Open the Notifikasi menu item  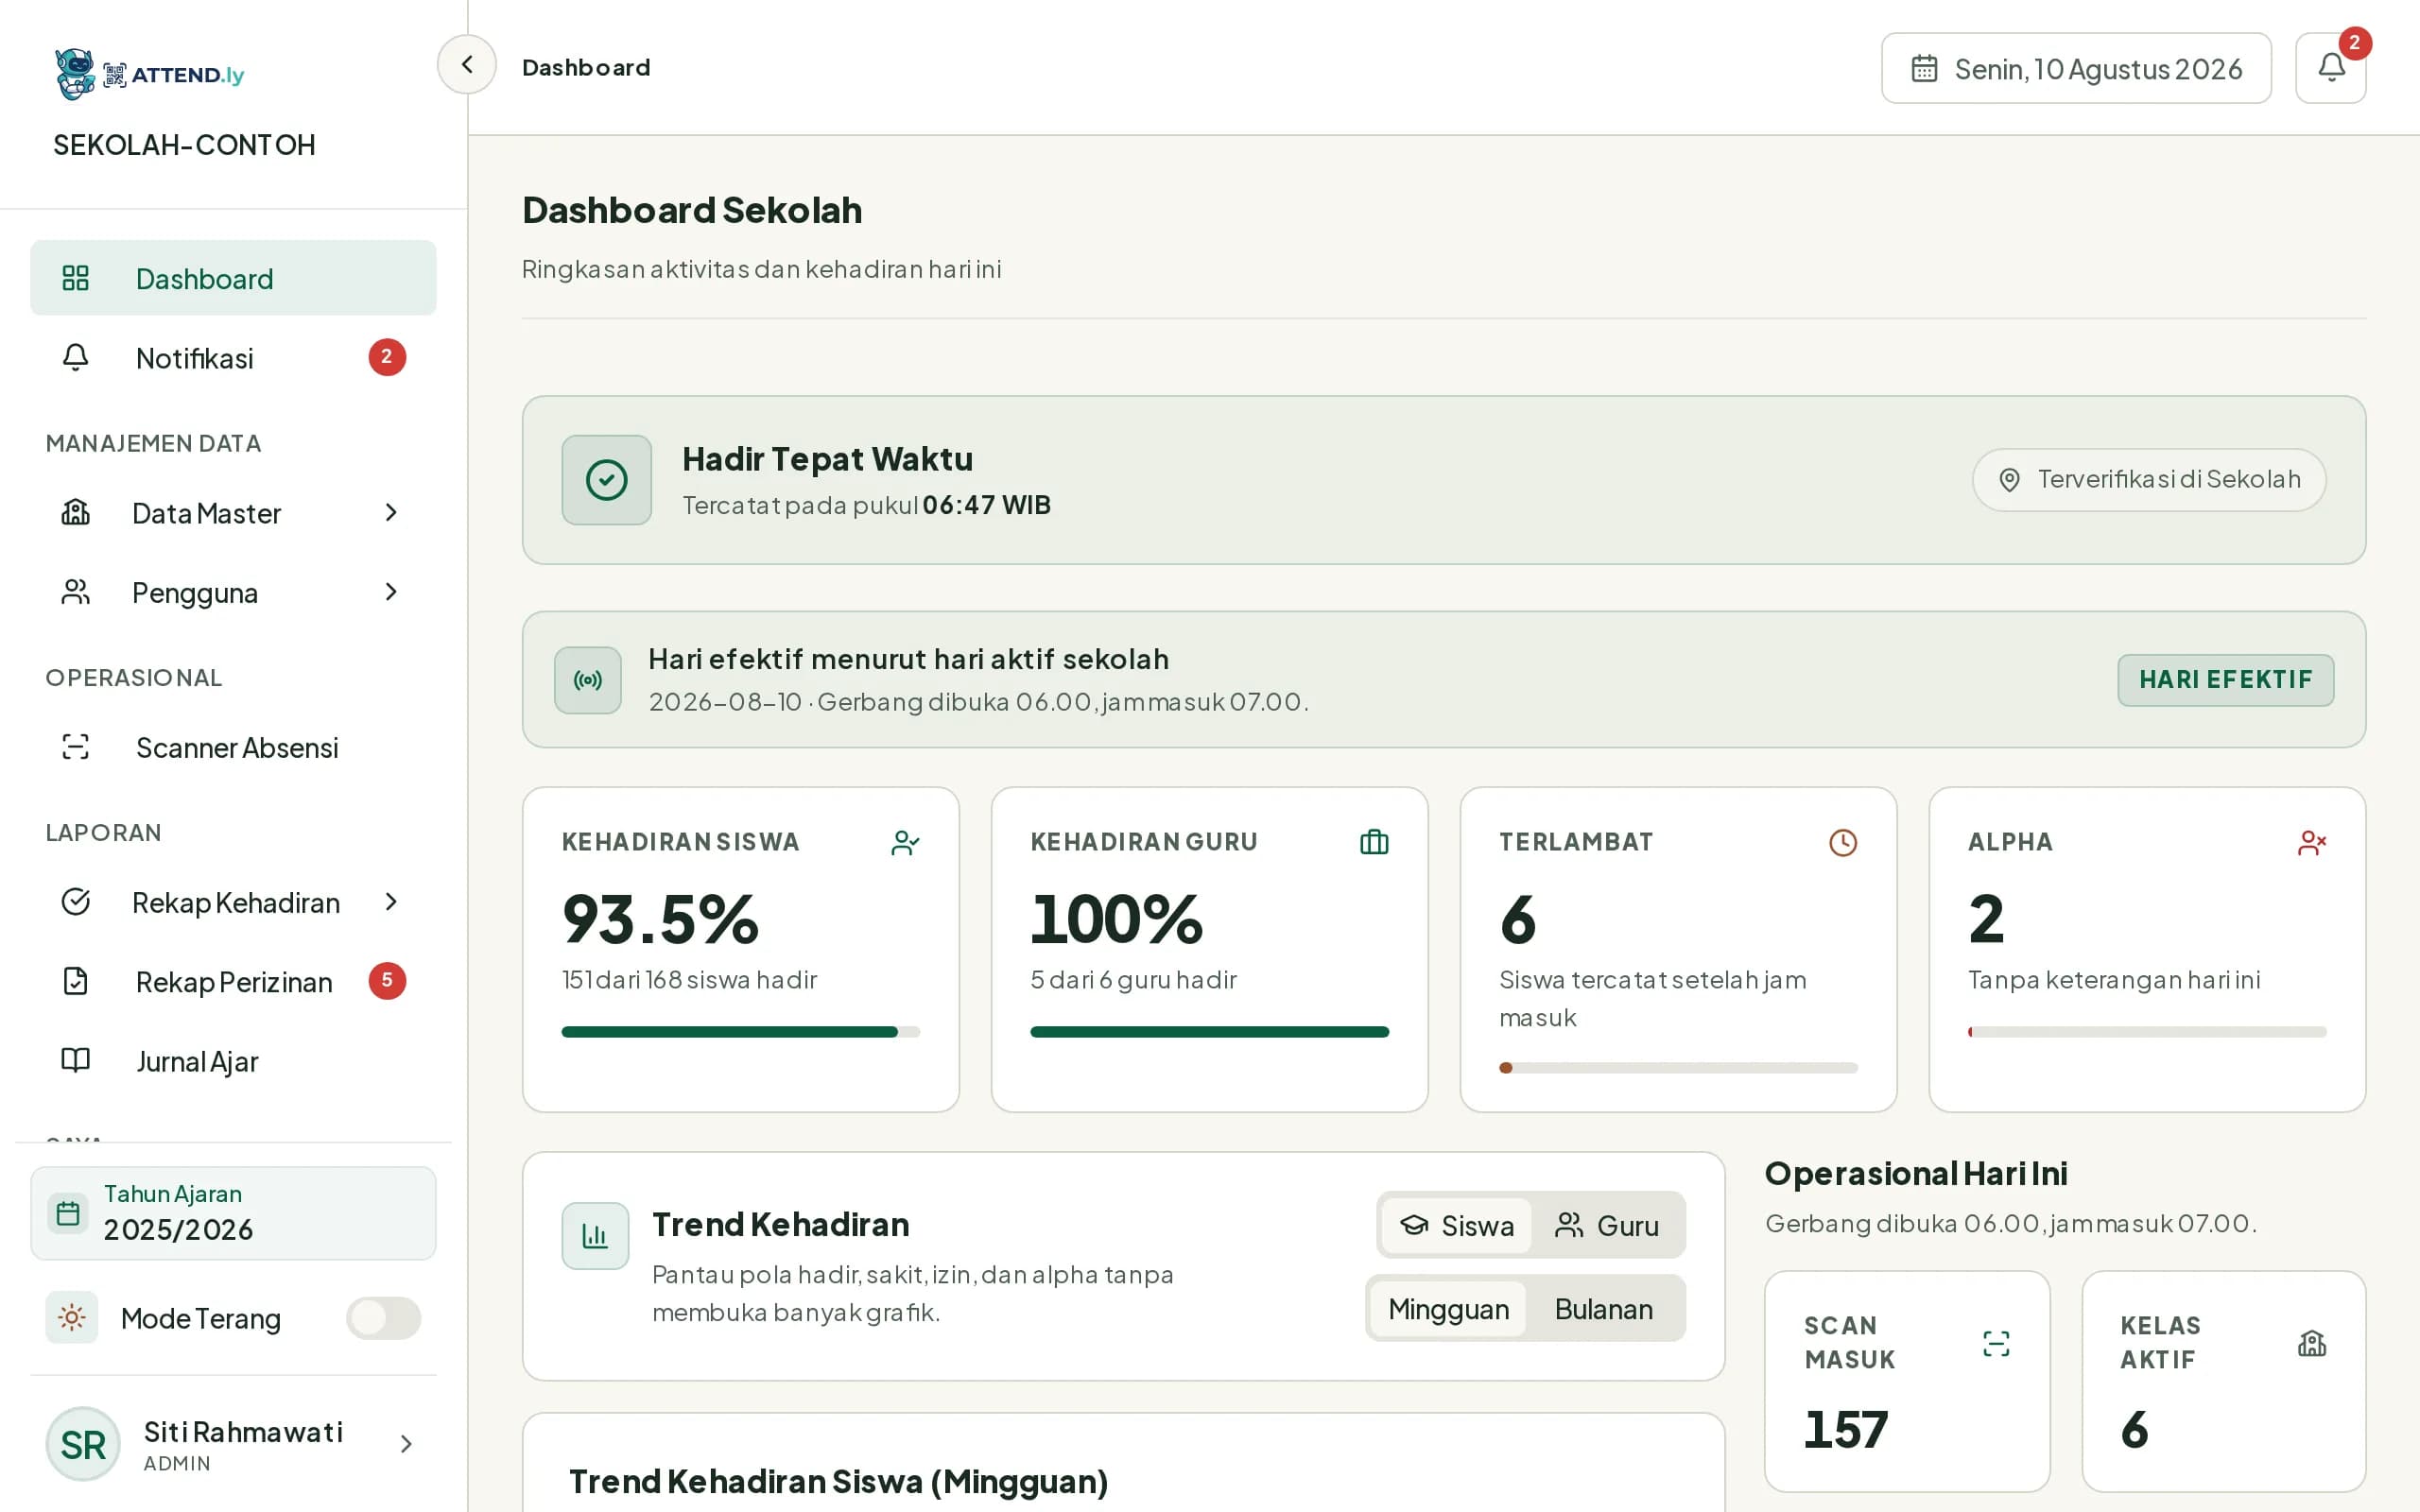tap(233, 358)
